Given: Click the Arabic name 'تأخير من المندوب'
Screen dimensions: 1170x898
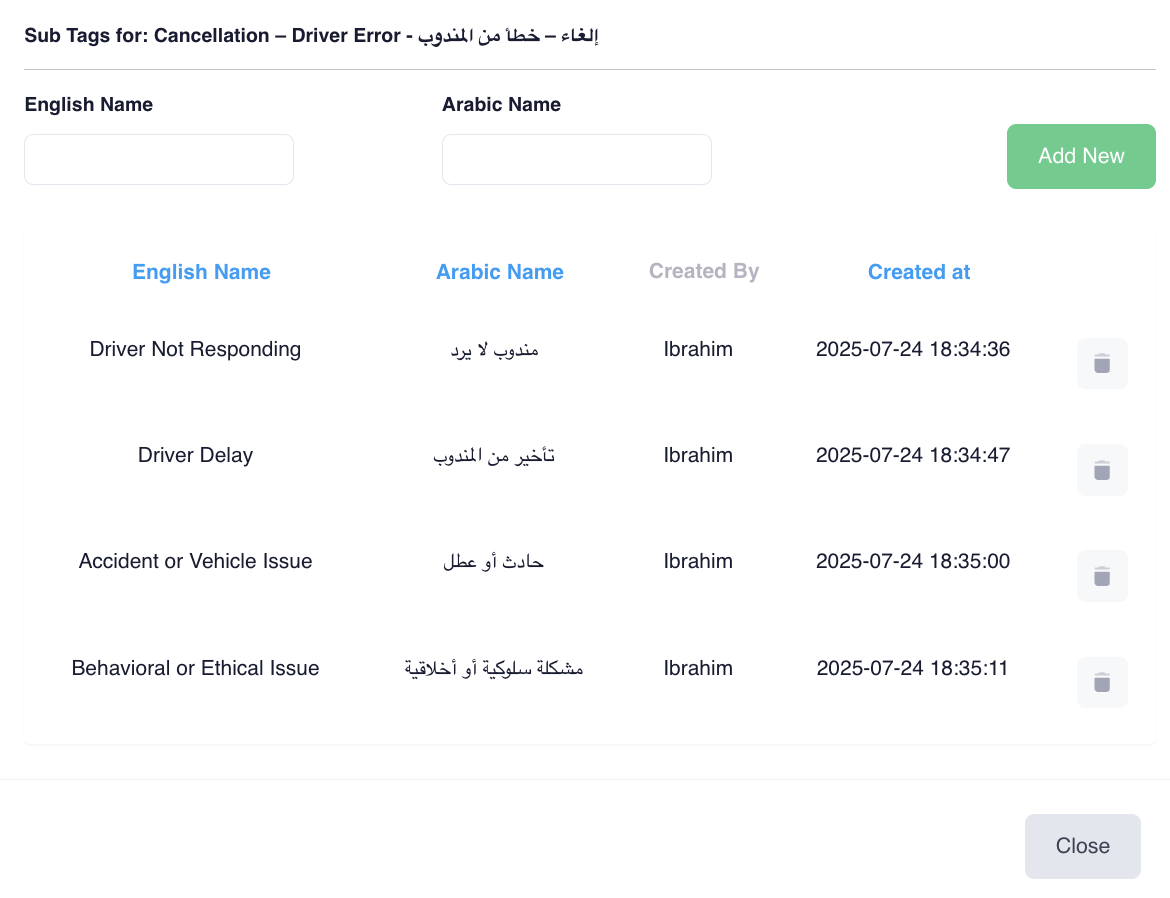Looking at the screenshot, I should coord(494,455).
